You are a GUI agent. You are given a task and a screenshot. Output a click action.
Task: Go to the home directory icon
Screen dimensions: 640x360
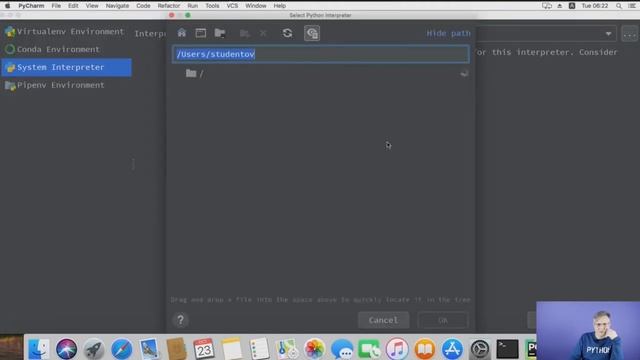pos(182,33)
